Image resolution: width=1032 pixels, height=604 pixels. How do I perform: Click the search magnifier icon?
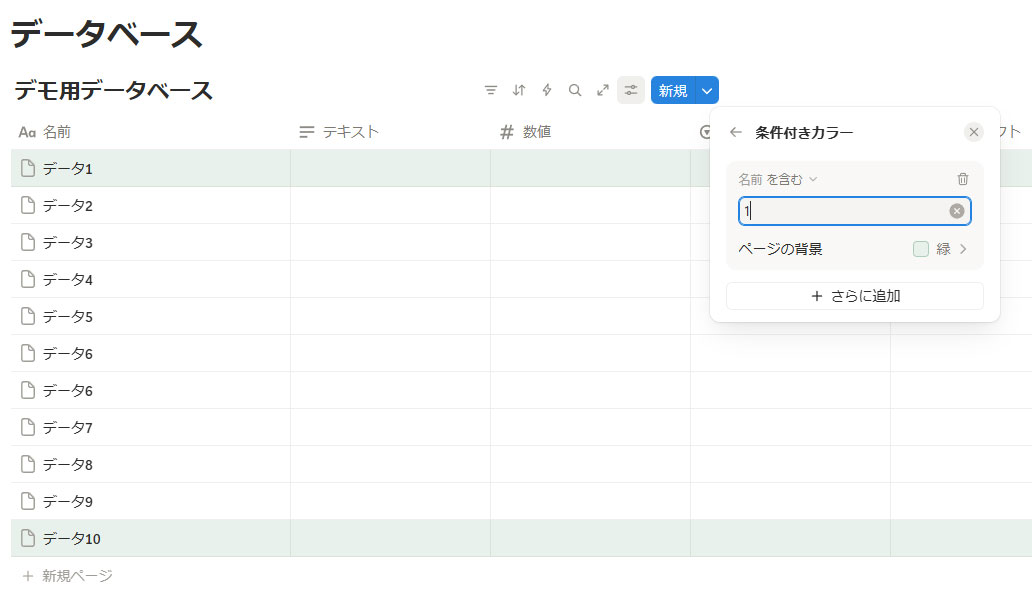coord(575,90)
